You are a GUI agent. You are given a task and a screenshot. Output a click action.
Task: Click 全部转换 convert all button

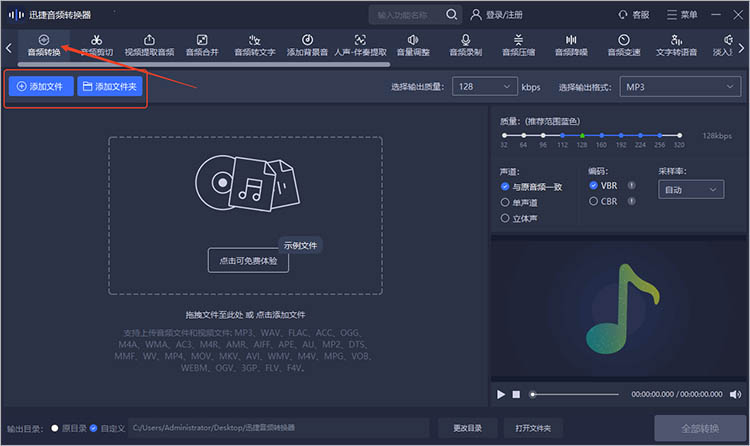pyautogui.click(x=700, y=428)
